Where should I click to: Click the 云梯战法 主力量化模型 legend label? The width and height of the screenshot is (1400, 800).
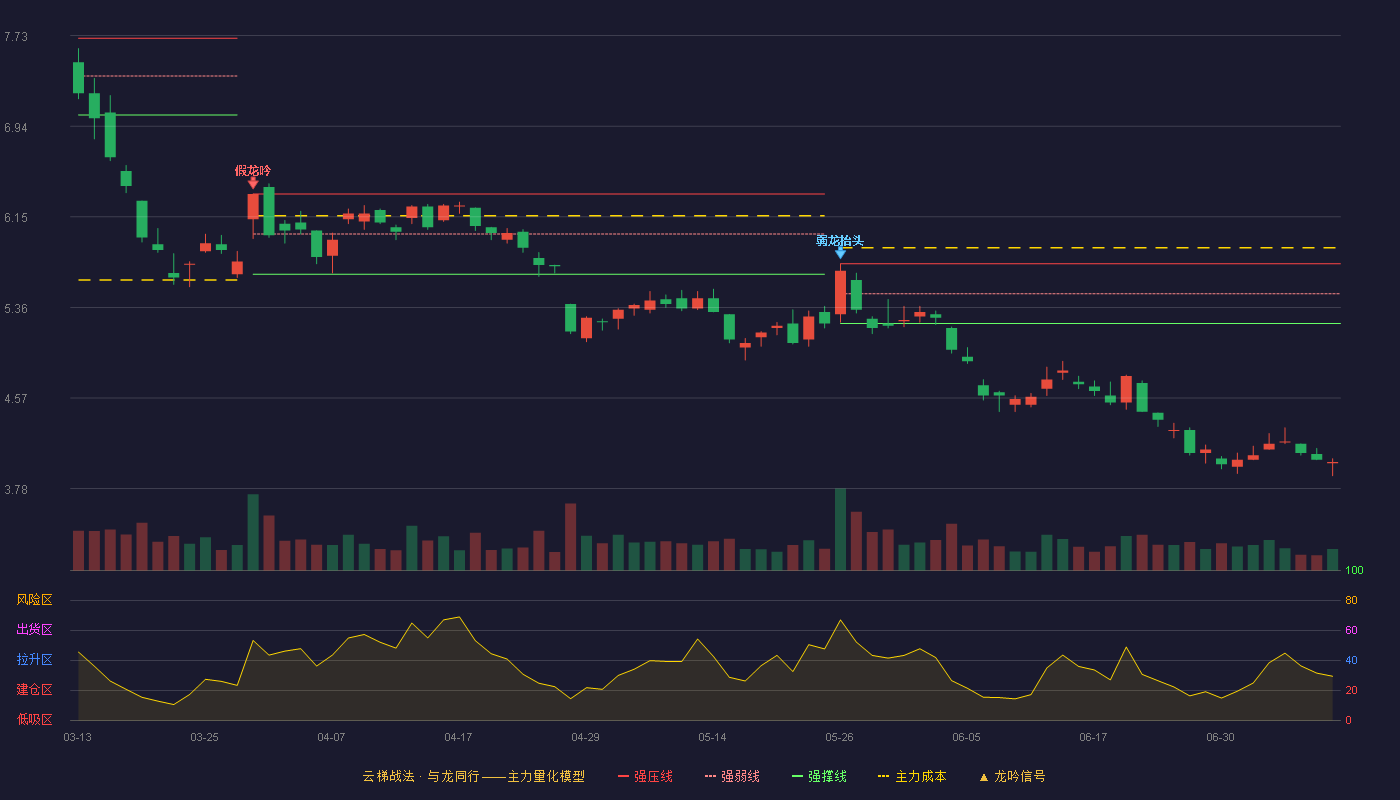[x=473, y=776]
